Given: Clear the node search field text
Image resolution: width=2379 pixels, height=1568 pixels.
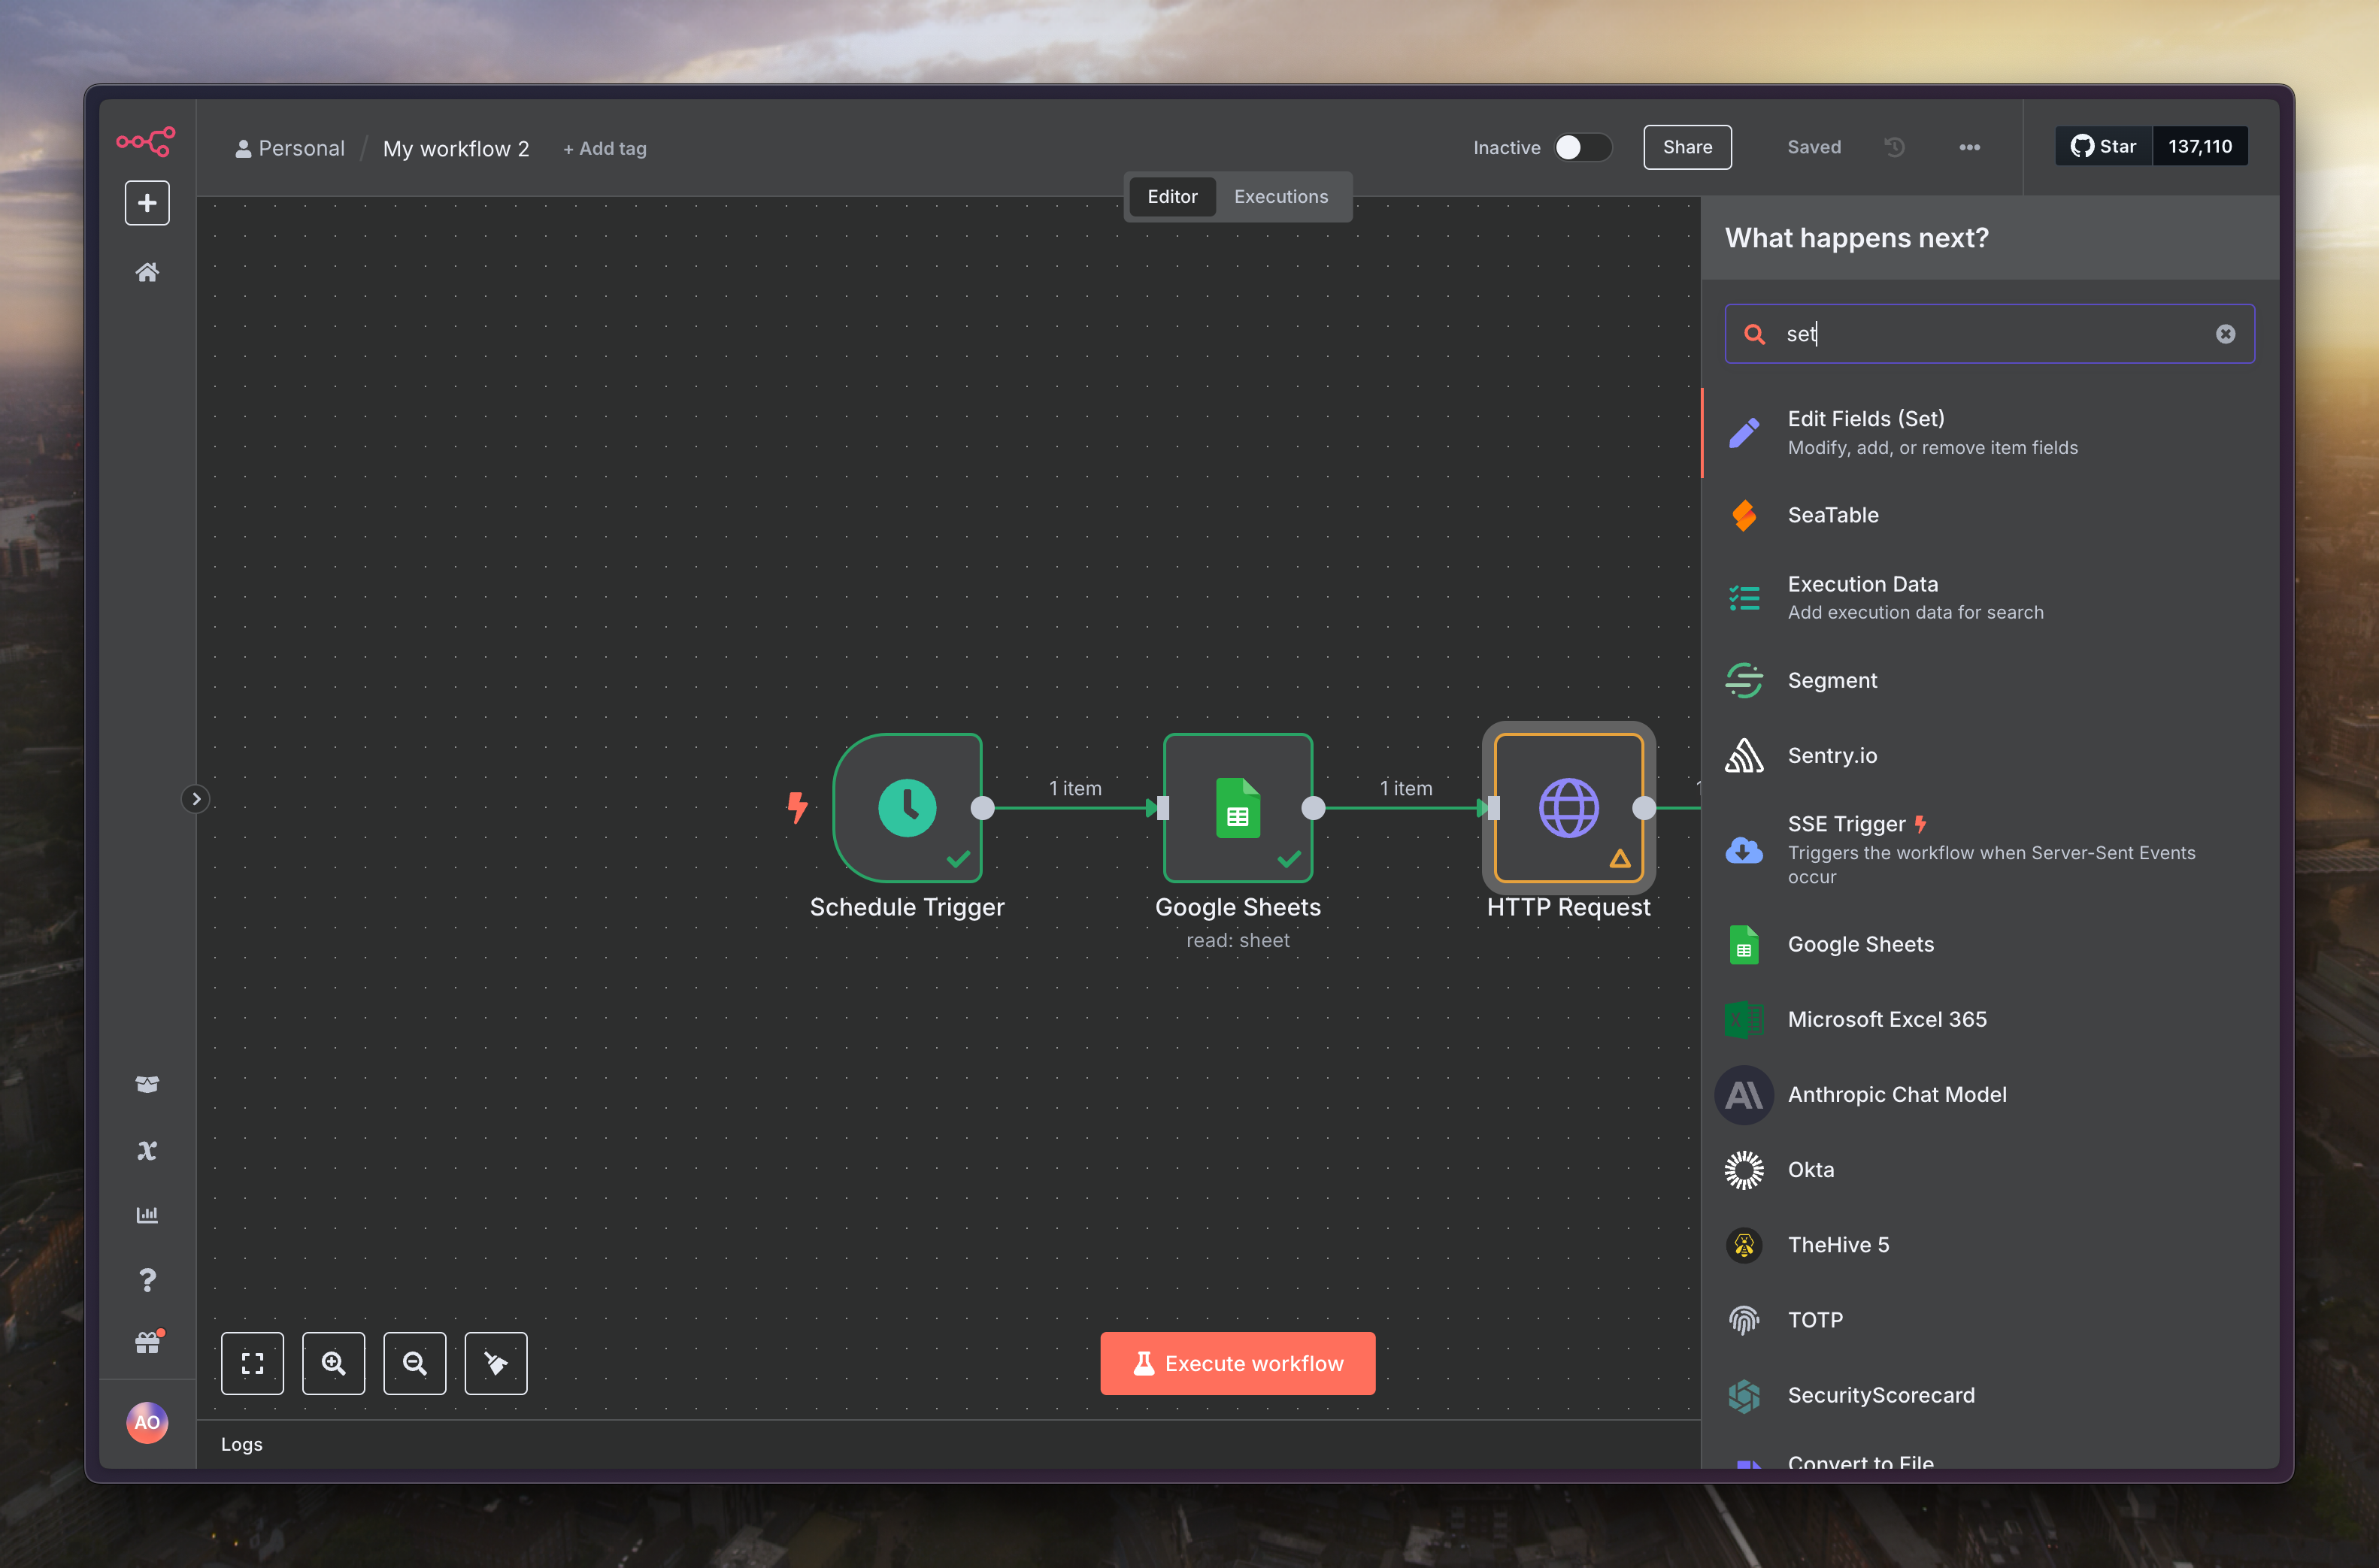Looking at the screenshot, I should pos(2225,334).
